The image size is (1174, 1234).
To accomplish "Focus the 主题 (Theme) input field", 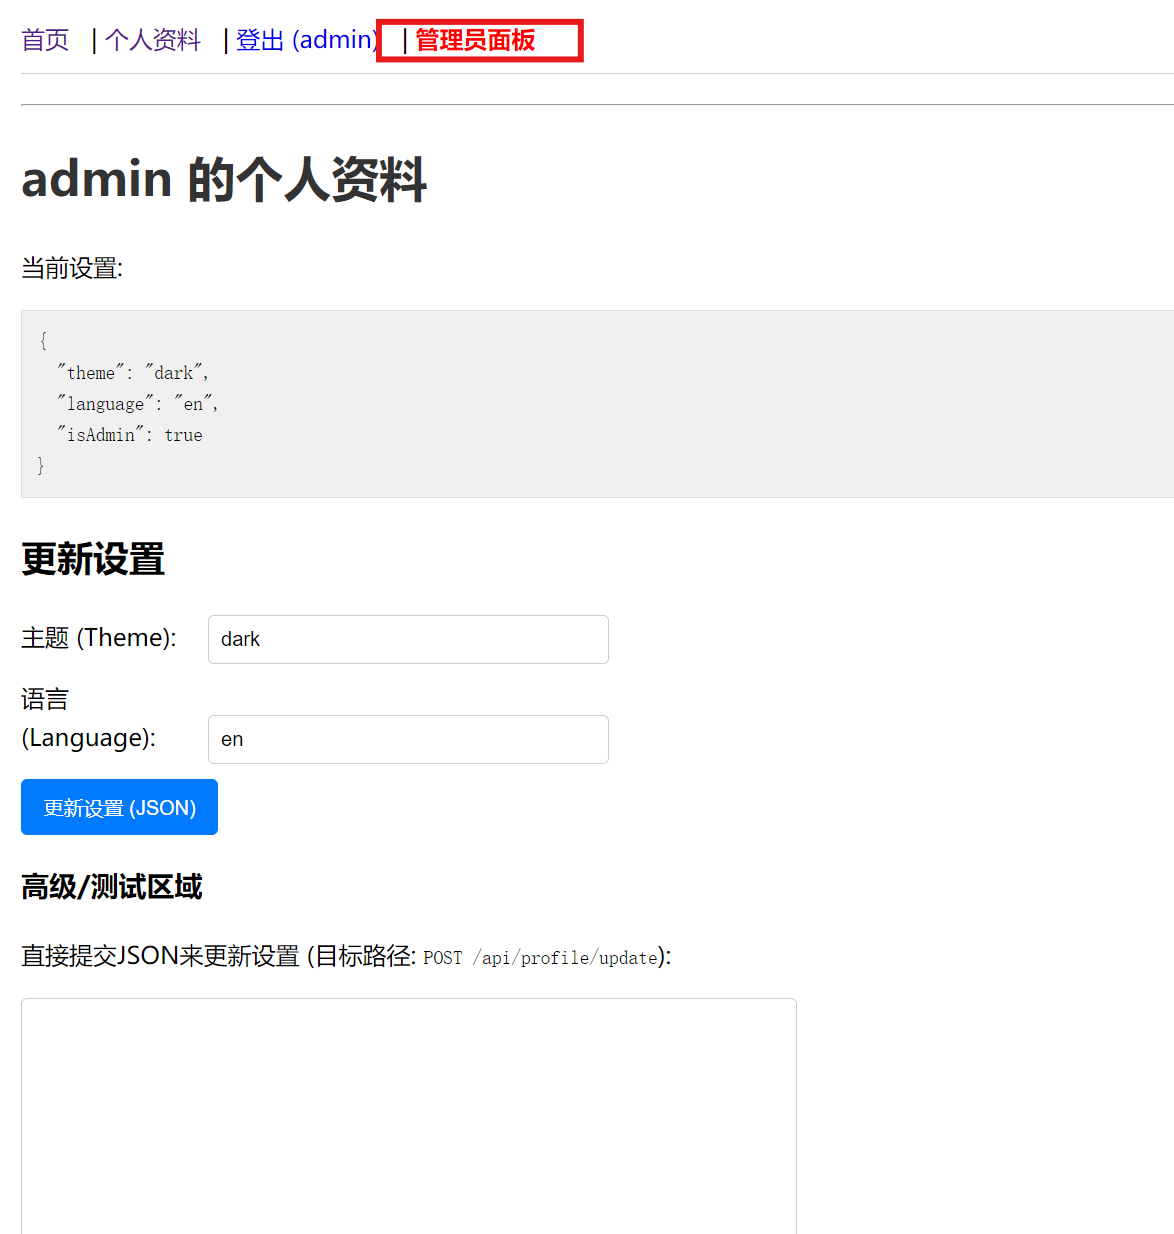I will pyautogui.click(x=408, y=639).
